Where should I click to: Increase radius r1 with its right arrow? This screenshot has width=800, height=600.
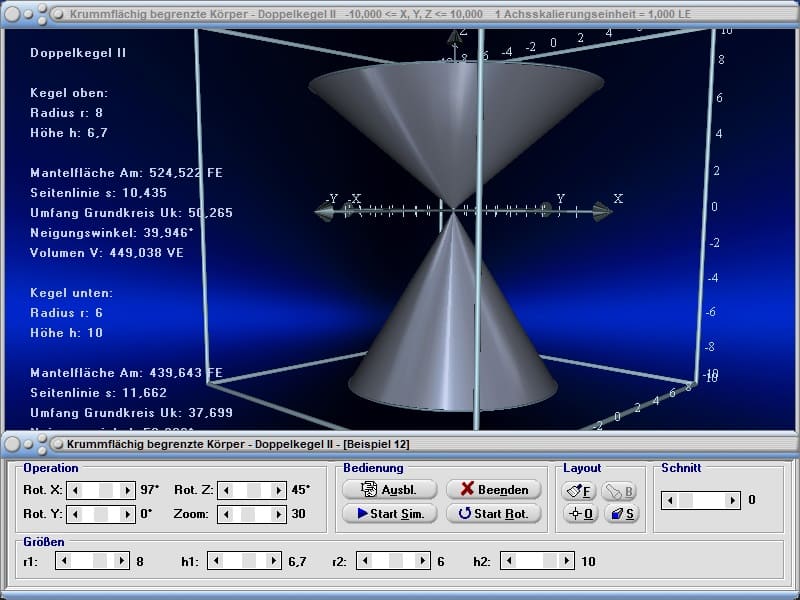point(121,561)
